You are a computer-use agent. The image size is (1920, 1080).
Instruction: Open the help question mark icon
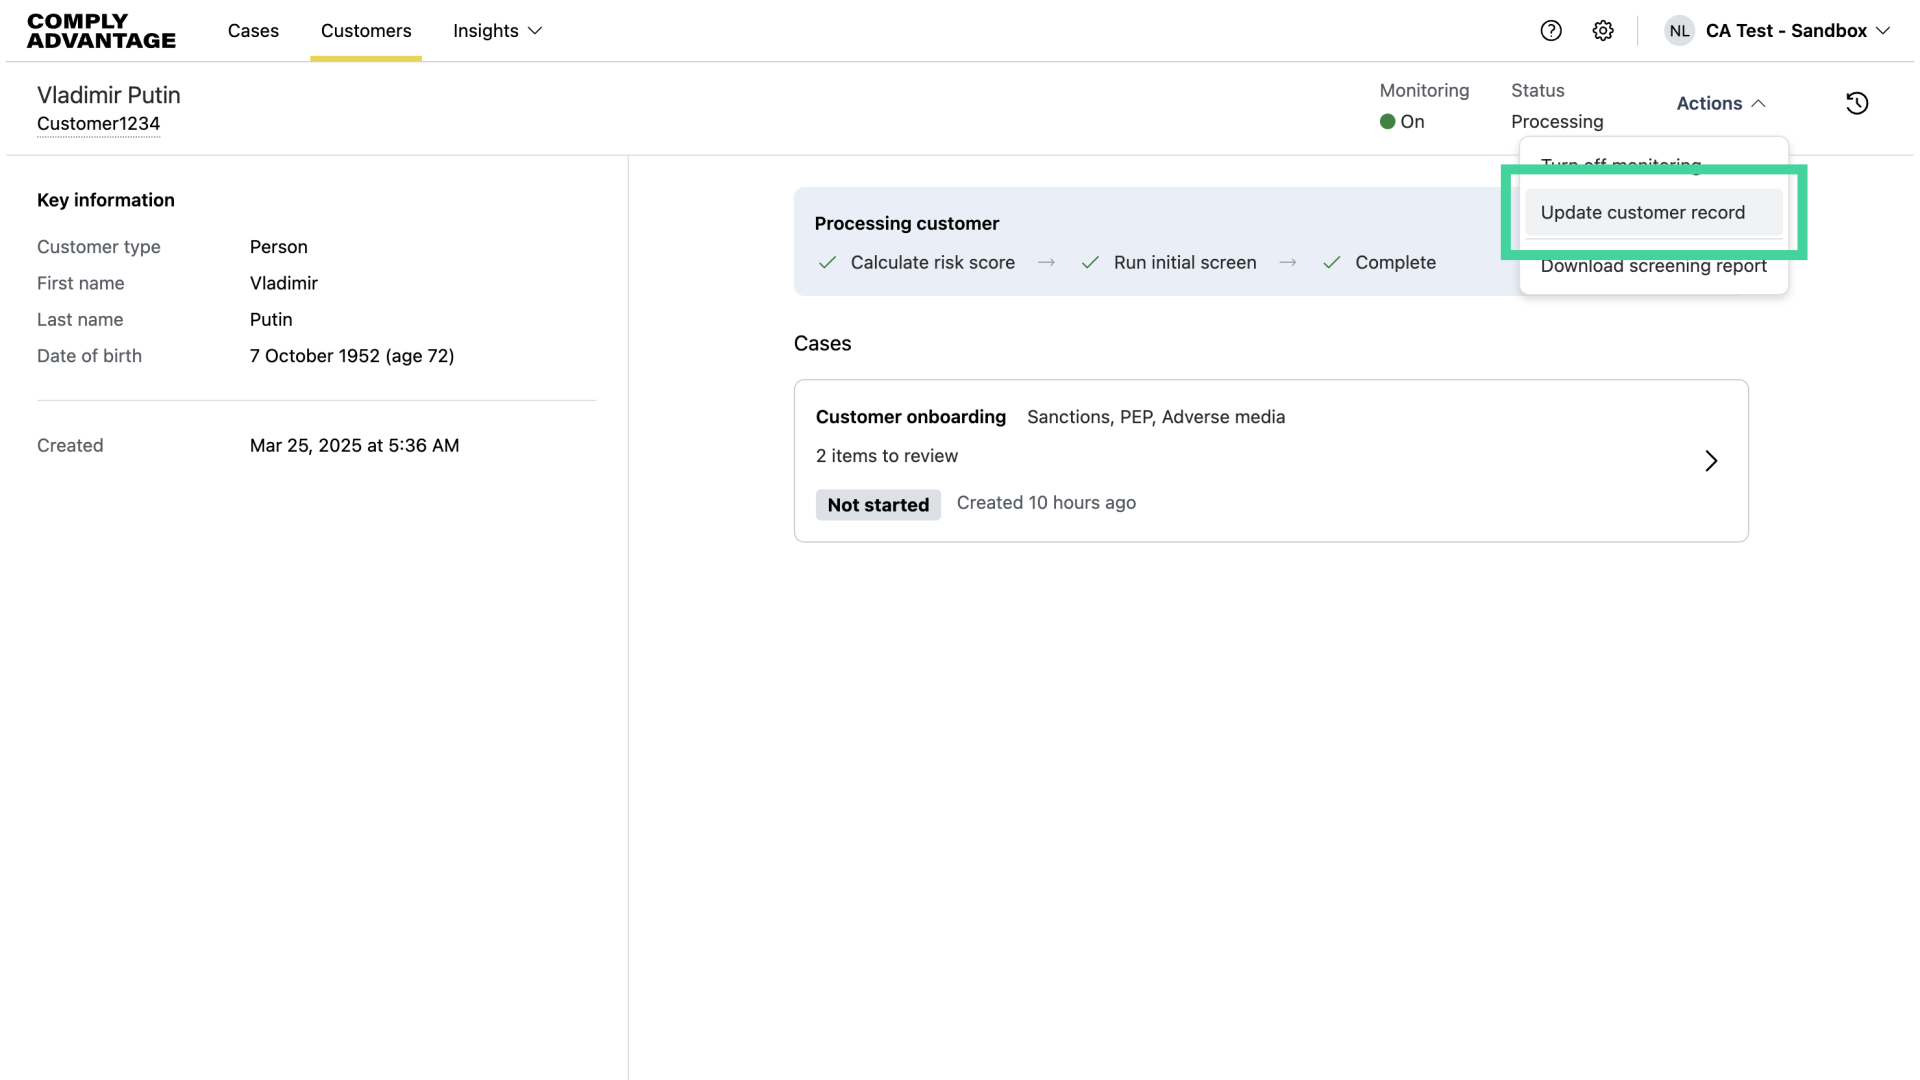click(1551, 30)
